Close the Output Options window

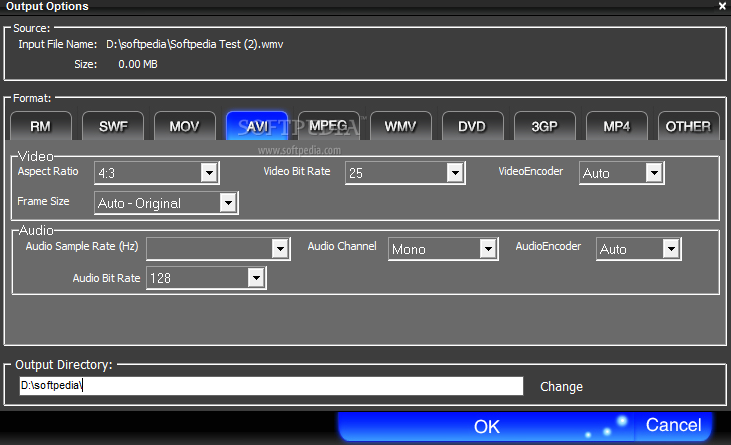[722, 6]
